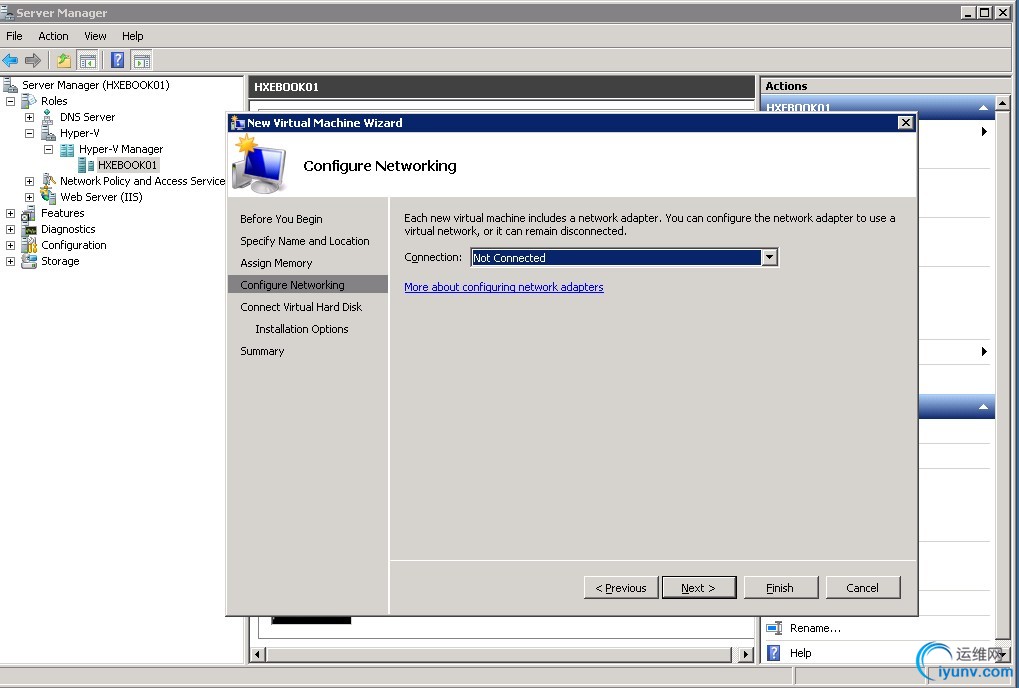The image size is (1019, 688).
Task: Click right arrow of horizontal scrollbar
Action: pos(746,654)
